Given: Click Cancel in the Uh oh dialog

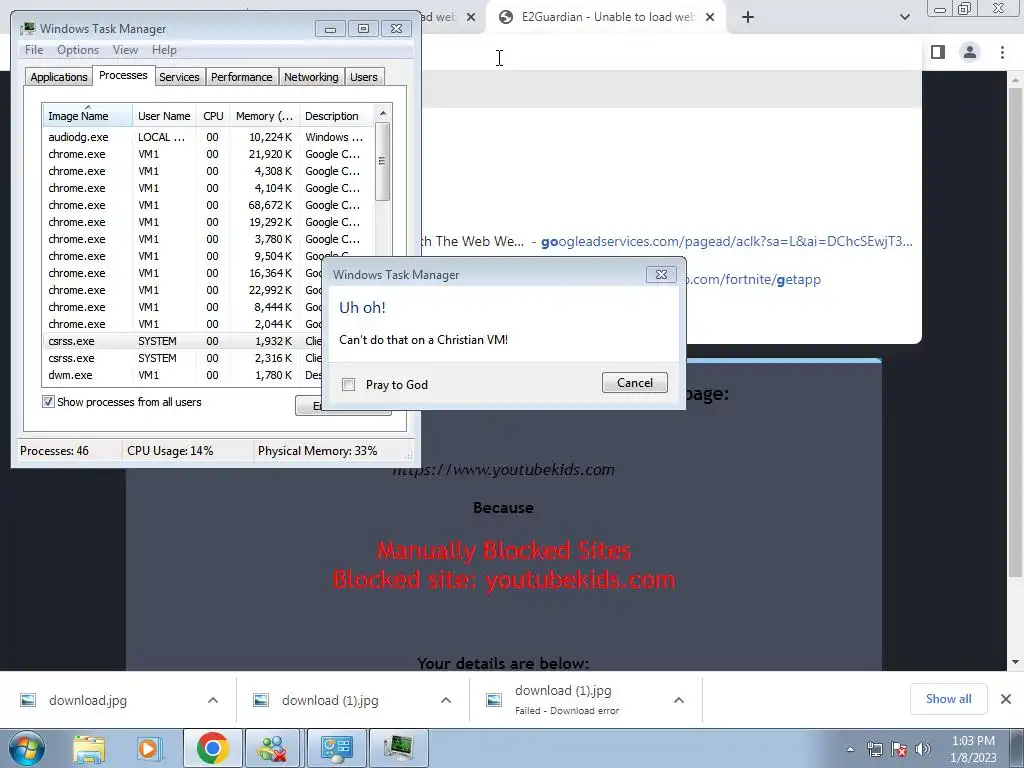Looking at the screenshot, I should [635, 383].
